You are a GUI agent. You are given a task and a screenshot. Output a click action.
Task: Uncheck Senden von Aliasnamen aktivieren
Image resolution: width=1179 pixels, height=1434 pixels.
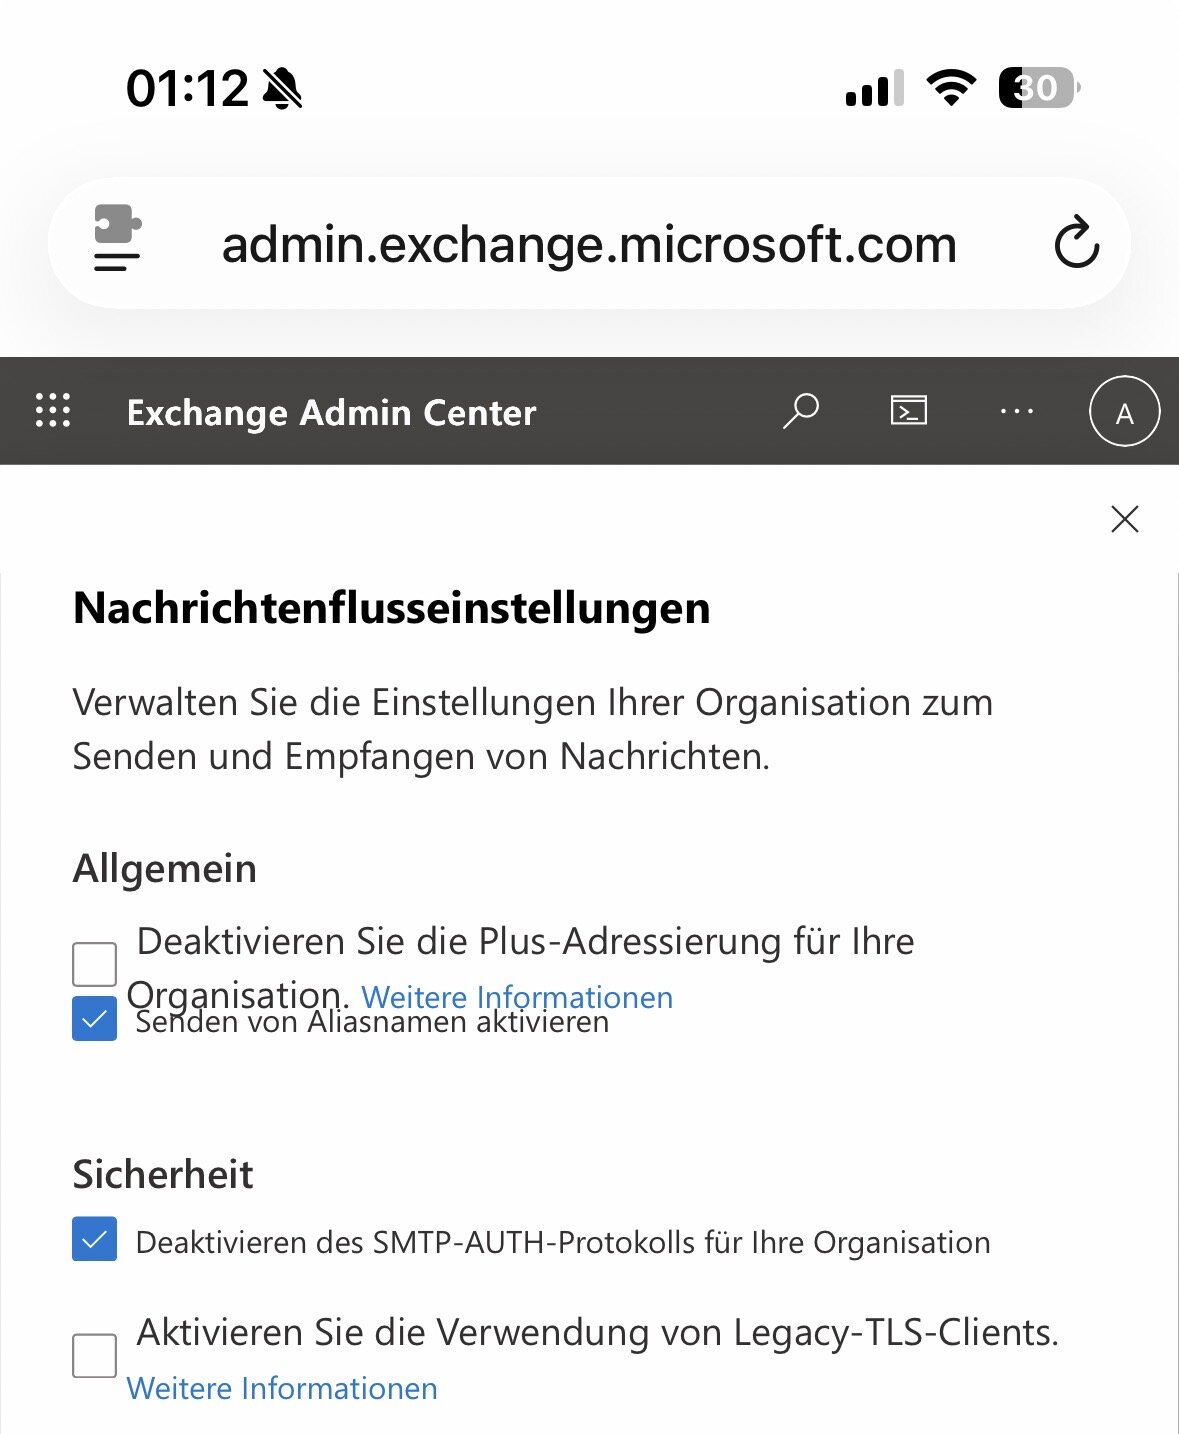[x=95, y=1019]
